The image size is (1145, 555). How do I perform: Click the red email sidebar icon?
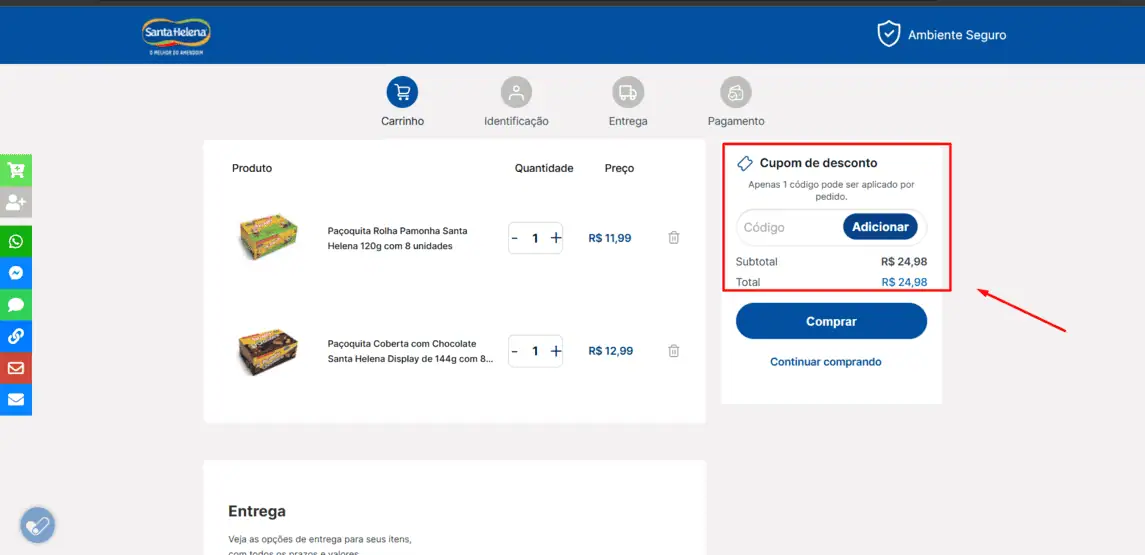15,367
